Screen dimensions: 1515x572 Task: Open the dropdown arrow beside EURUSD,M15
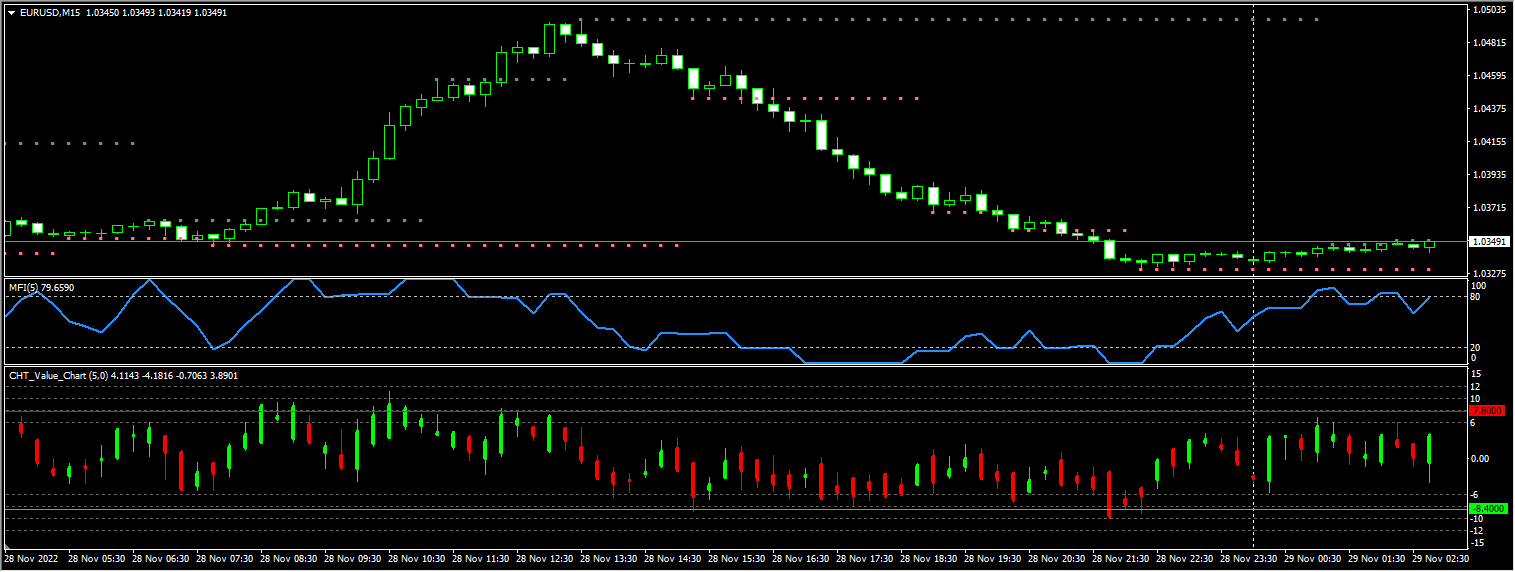point(11,13)
